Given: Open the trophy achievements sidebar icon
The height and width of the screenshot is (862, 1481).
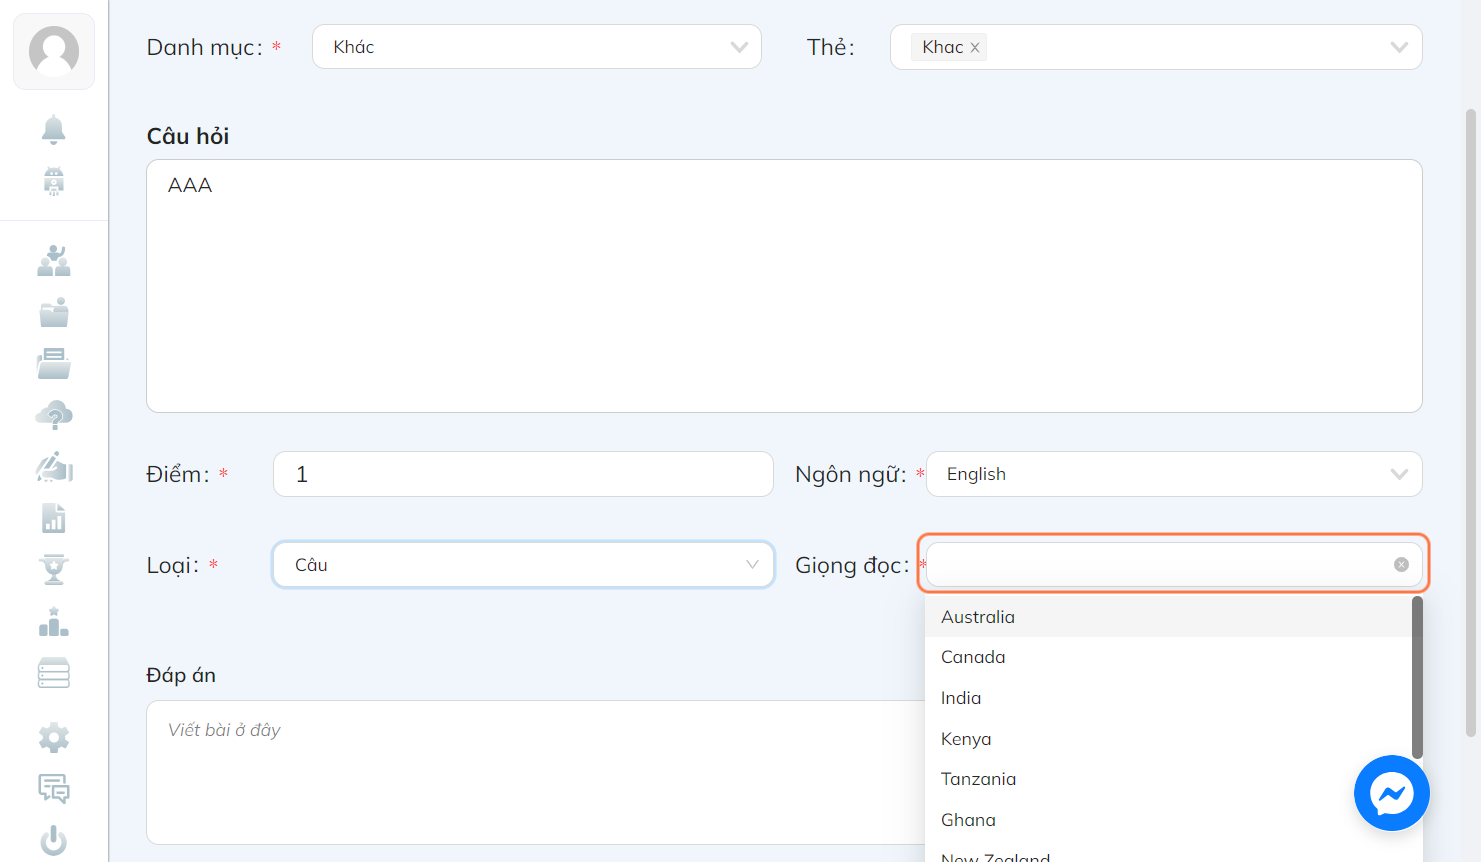Looking at the screenshot, I should [54, 570].
